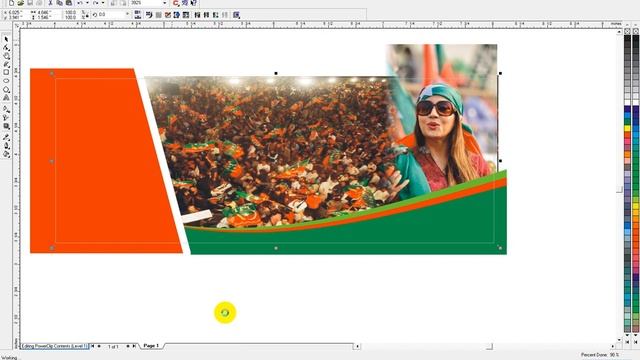Screen dimensions: 640x360
Task: Click the Import icon
Action: pyautogui.click(x=113, y=3)
